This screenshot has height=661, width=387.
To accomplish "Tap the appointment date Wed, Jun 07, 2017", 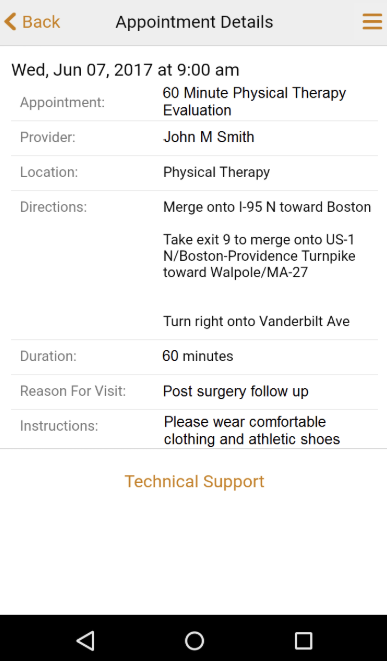I will [x=82, y=70].
